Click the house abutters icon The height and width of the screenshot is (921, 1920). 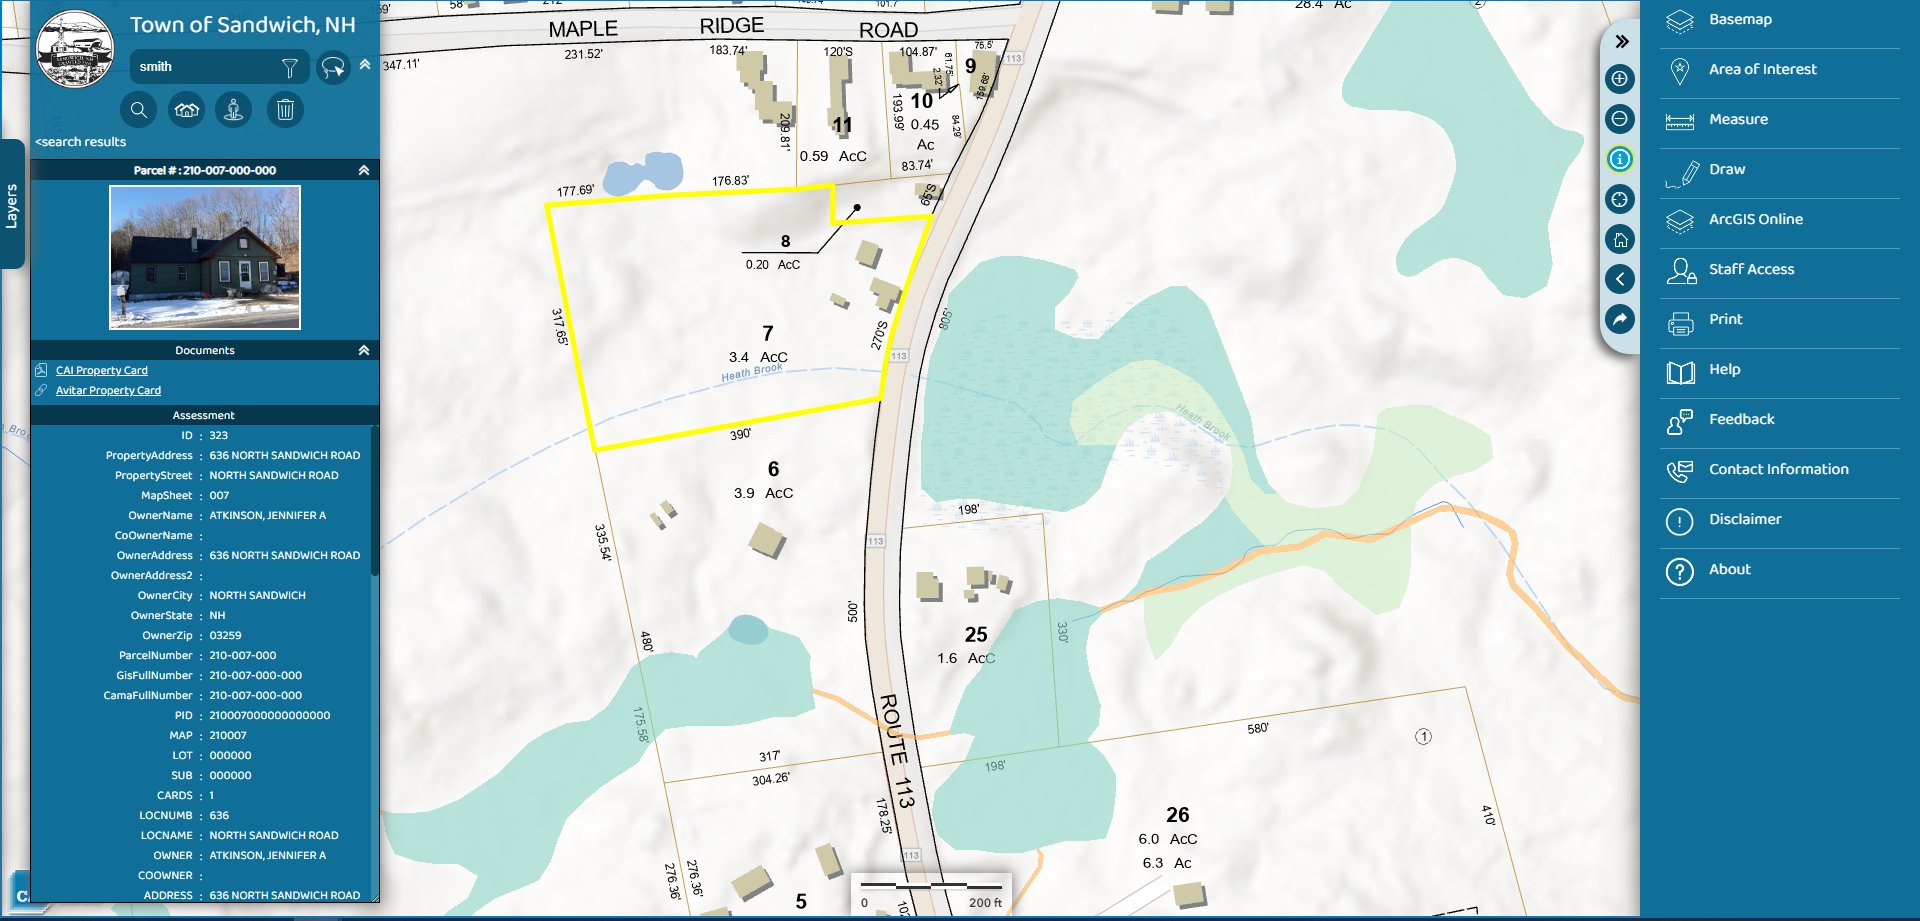pos(187,110)
